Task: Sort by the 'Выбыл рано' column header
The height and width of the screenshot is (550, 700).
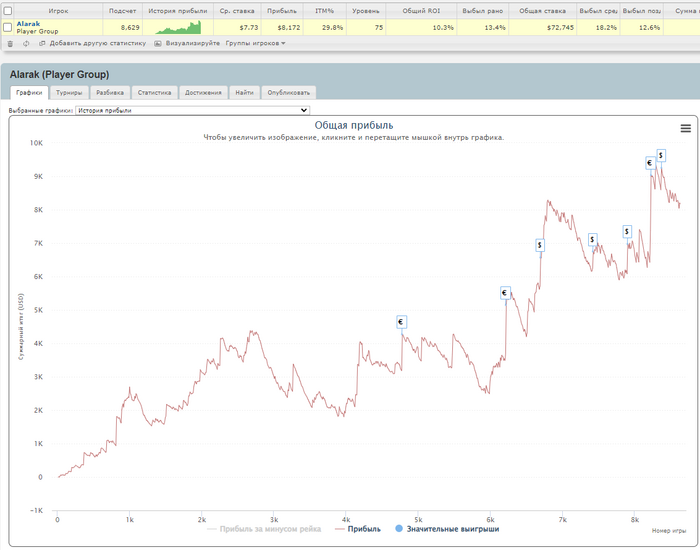Action: (483, 11)
